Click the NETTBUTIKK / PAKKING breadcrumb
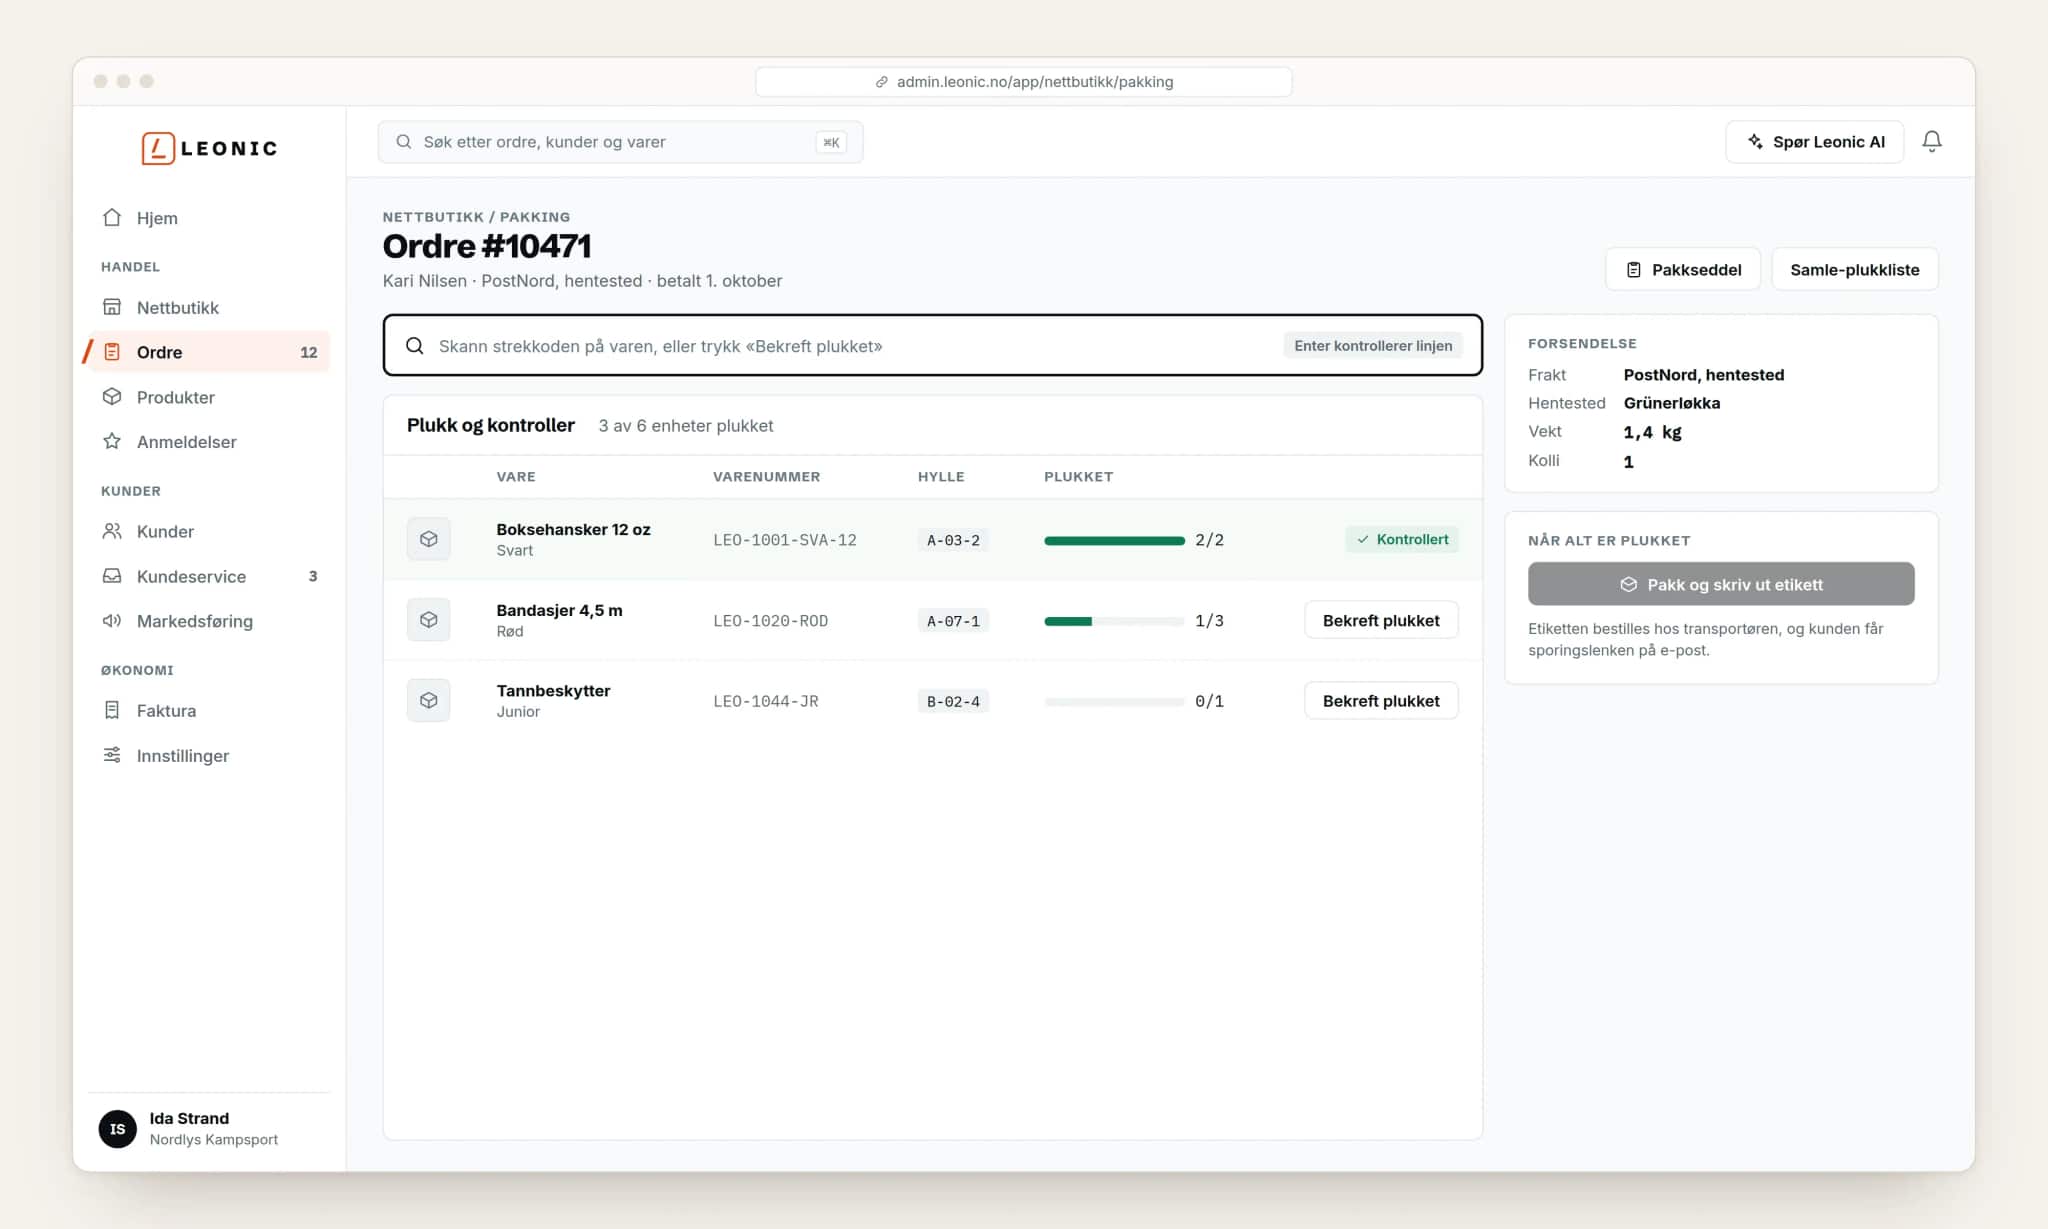The height and width of the screenshot is (1229, 2048). pos(476,217)
